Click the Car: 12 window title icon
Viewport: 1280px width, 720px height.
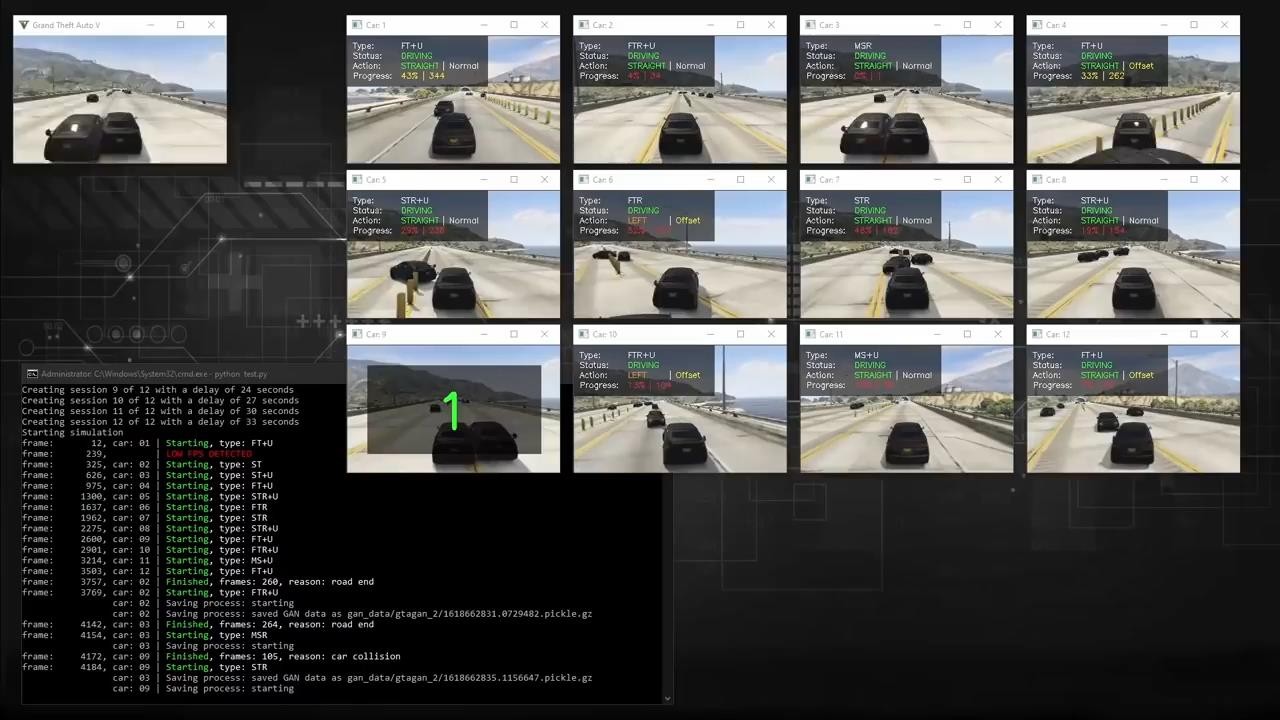coord(1037,335)
